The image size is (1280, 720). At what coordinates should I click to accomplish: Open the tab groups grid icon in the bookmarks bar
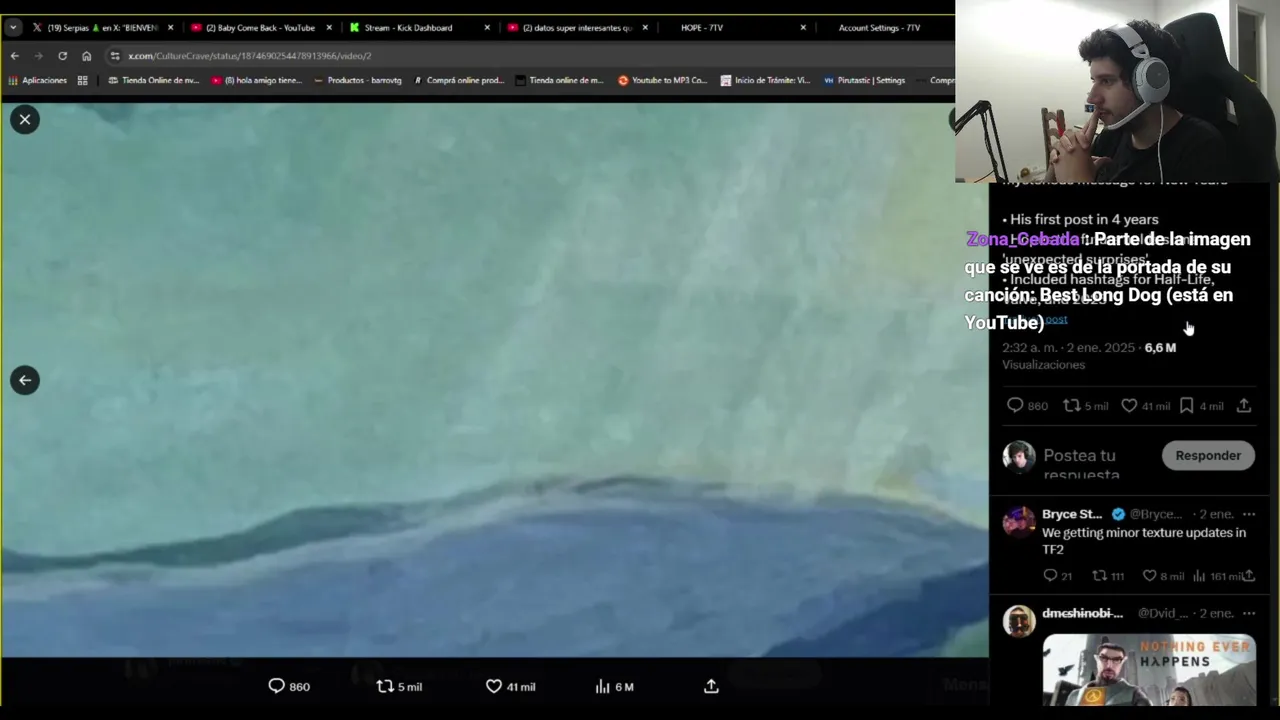tap(82, 81)
